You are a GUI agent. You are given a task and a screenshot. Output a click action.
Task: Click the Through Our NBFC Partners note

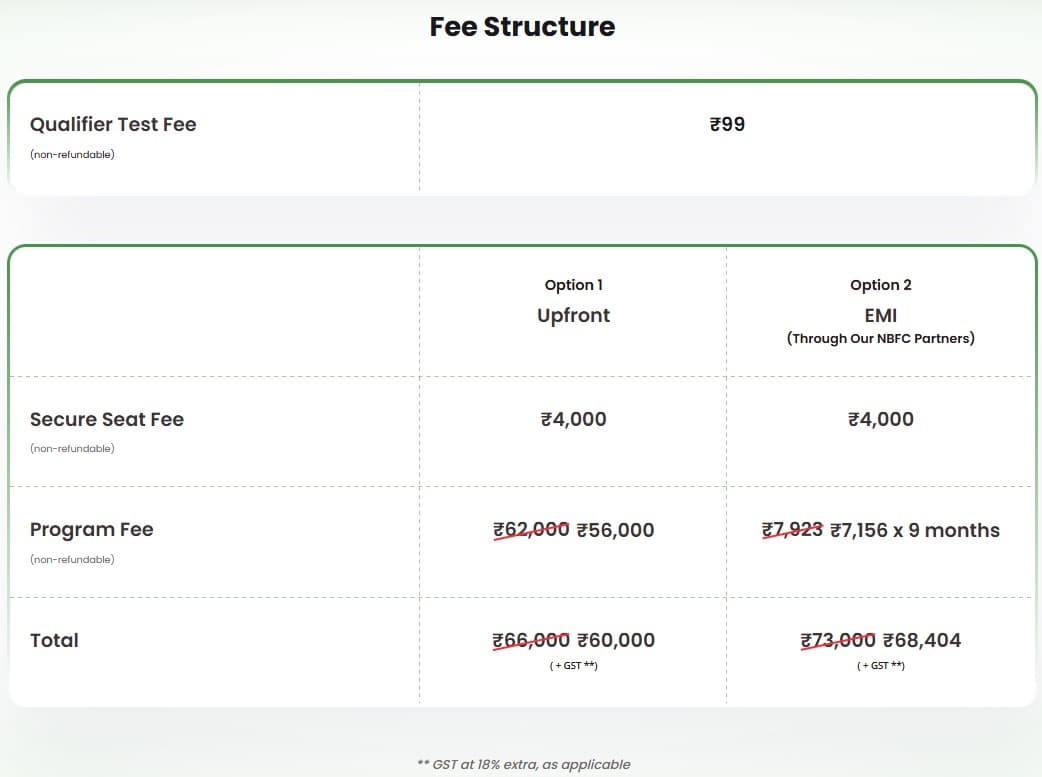pos(880,339)
